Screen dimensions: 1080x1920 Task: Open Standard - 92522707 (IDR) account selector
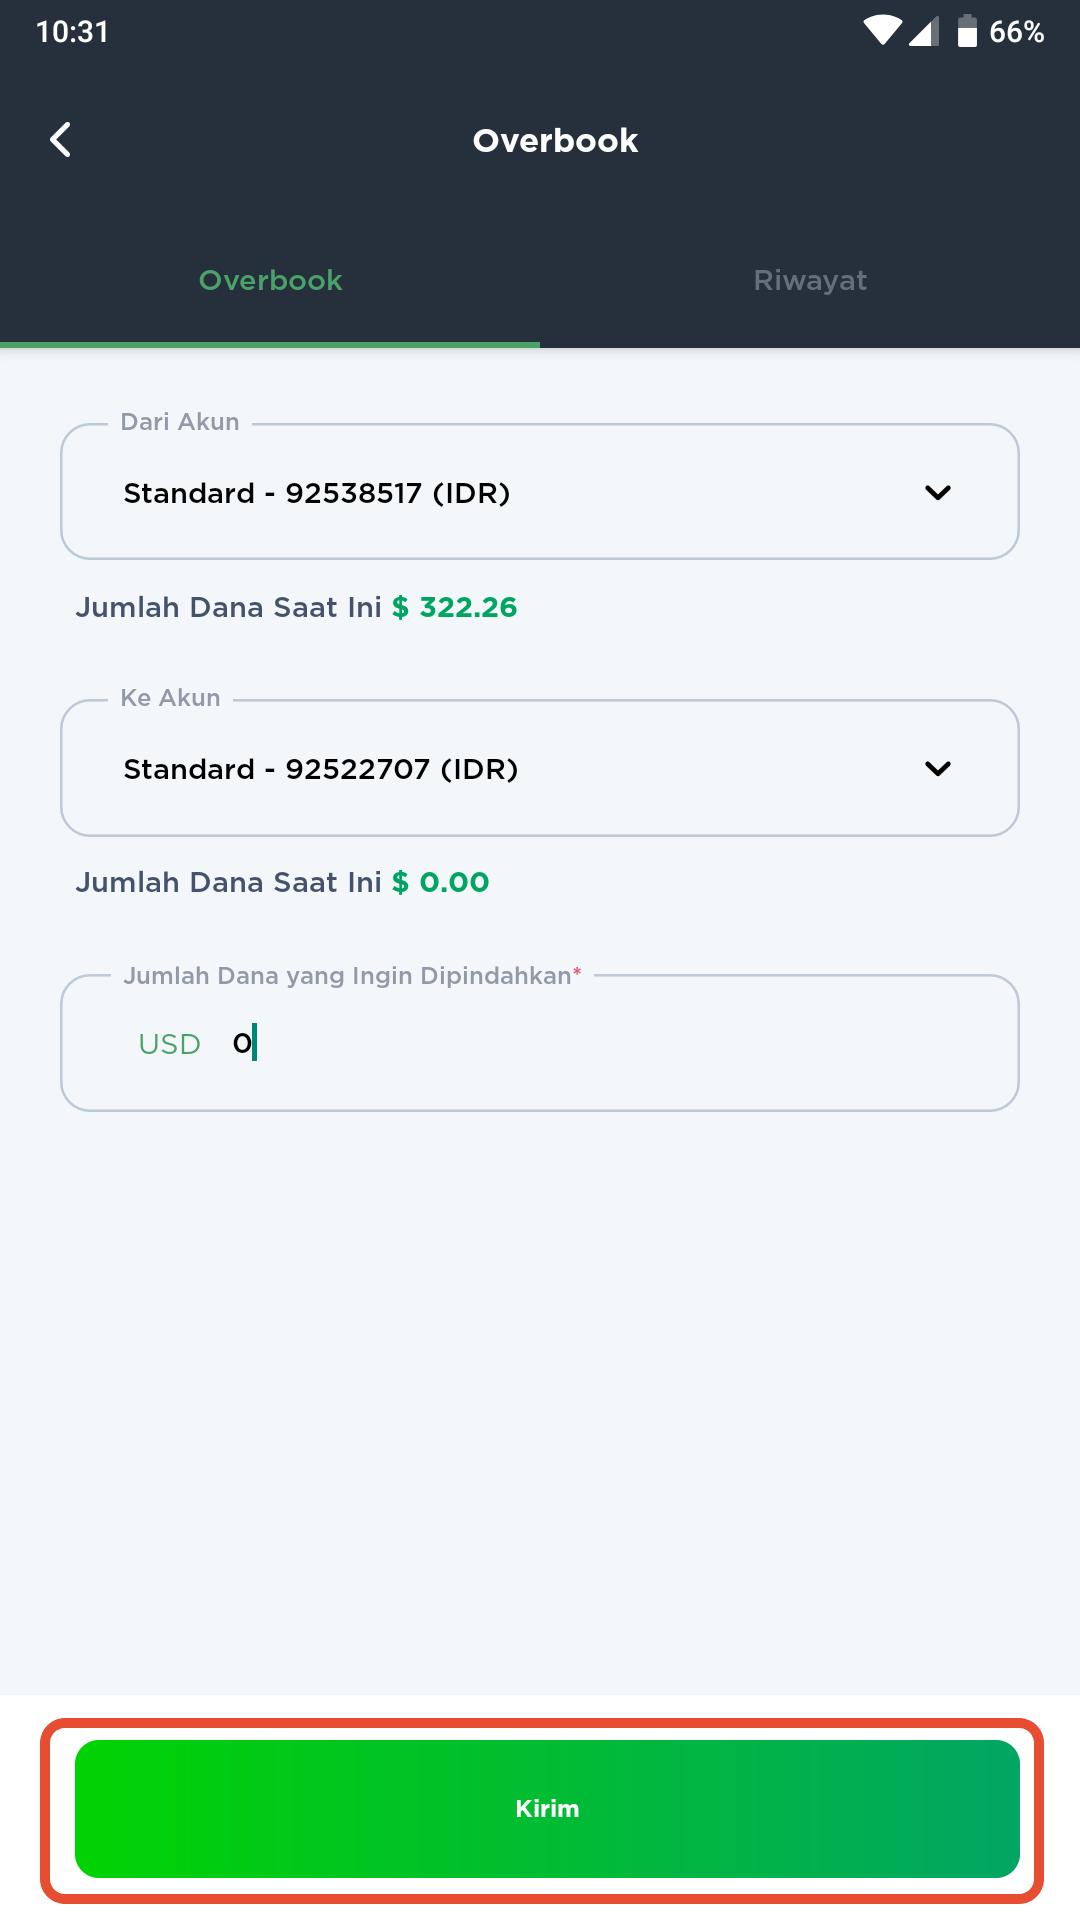(x=540, y=768)
